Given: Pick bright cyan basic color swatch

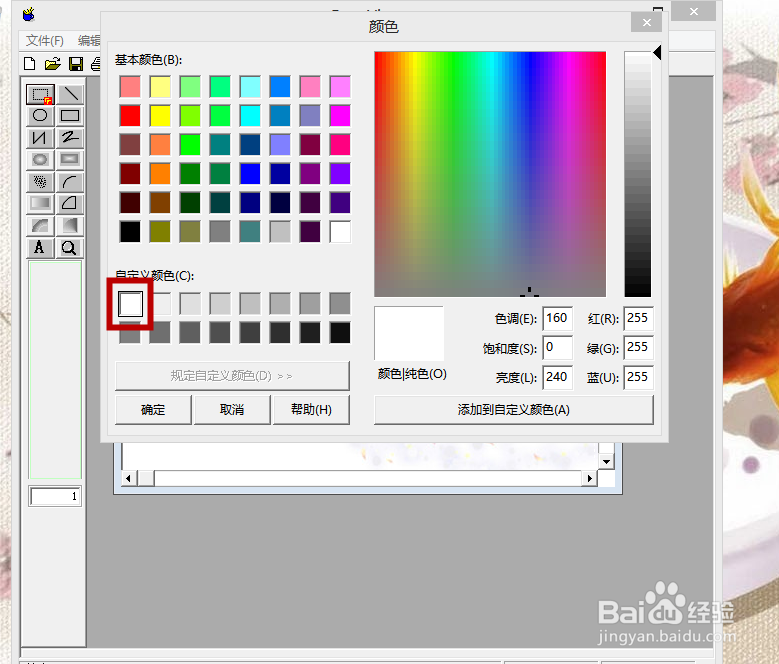Looking at the screenshot, I should pyautogui.click(x=250, y=116).
